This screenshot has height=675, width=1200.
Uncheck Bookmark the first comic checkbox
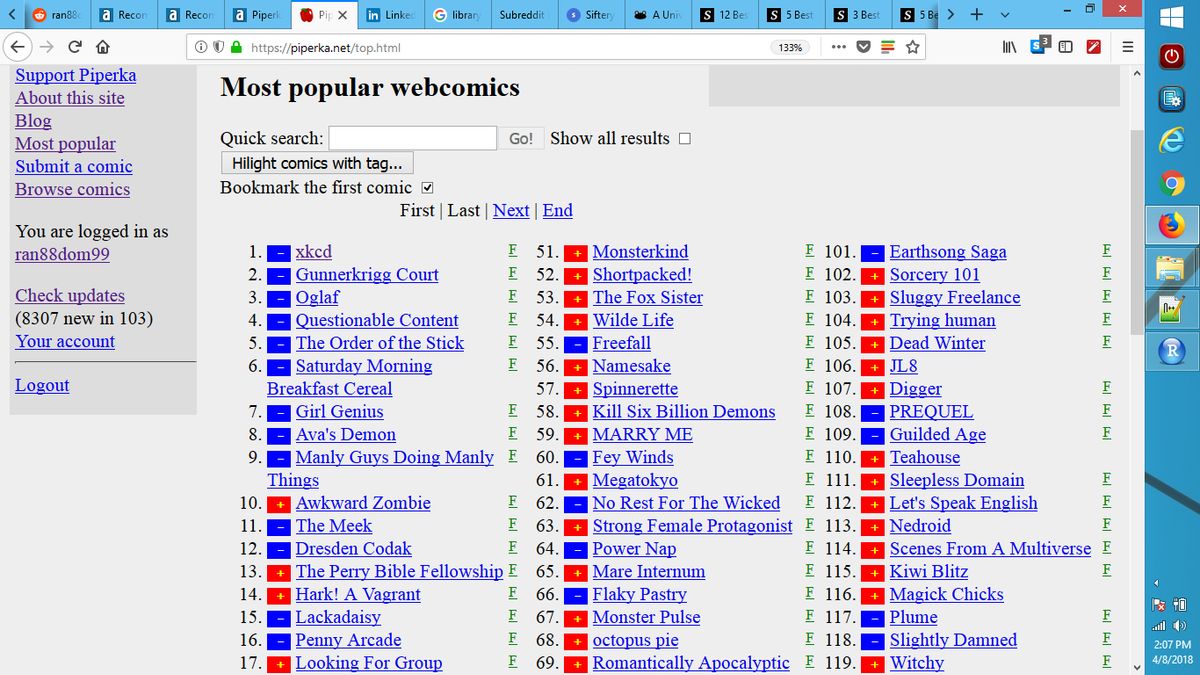[428, 188]
